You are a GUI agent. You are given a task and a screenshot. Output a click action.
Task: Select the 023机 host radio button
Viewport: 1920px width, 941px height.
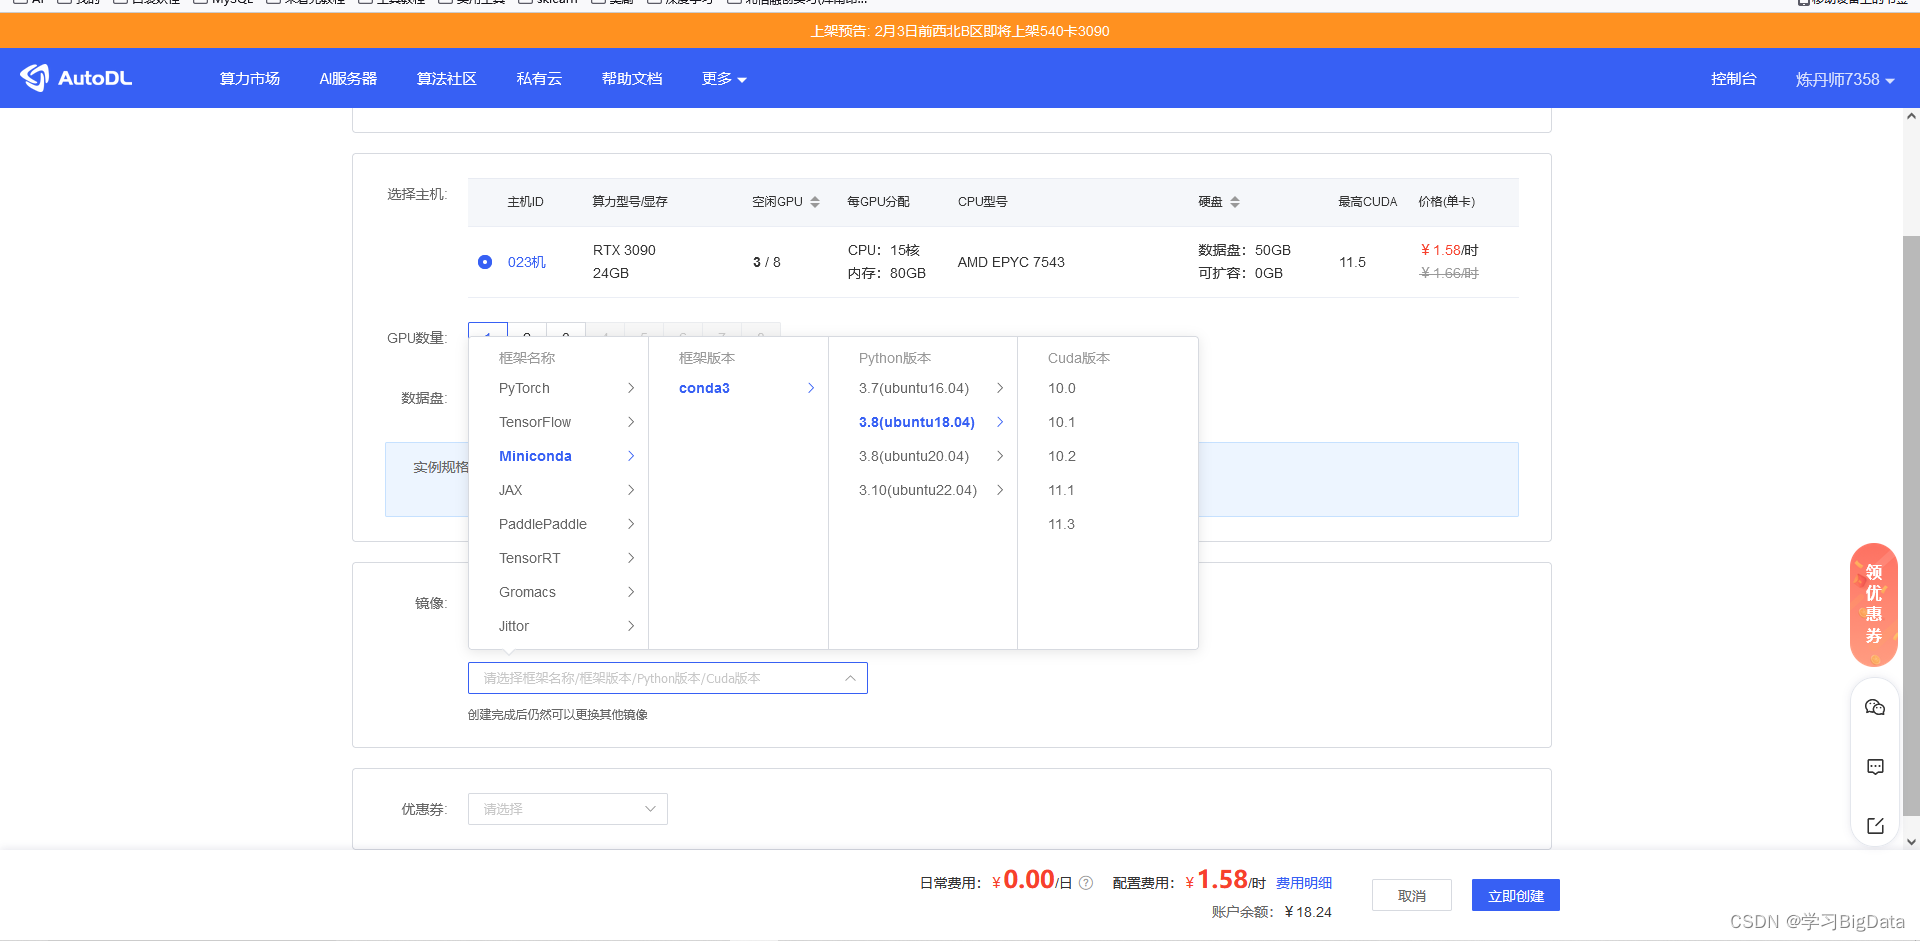pyautogui.click(x=485, y=262)
